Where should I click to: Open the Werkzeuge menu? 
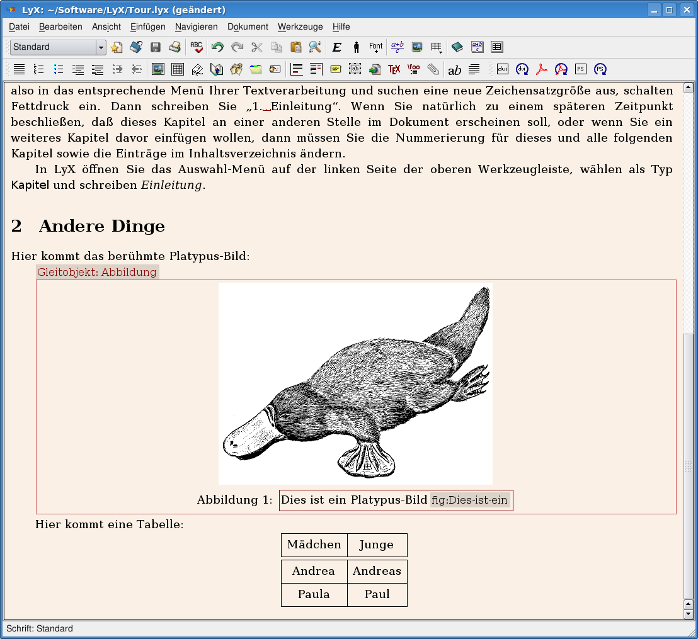pyautogui.click(x=300, y=27)
